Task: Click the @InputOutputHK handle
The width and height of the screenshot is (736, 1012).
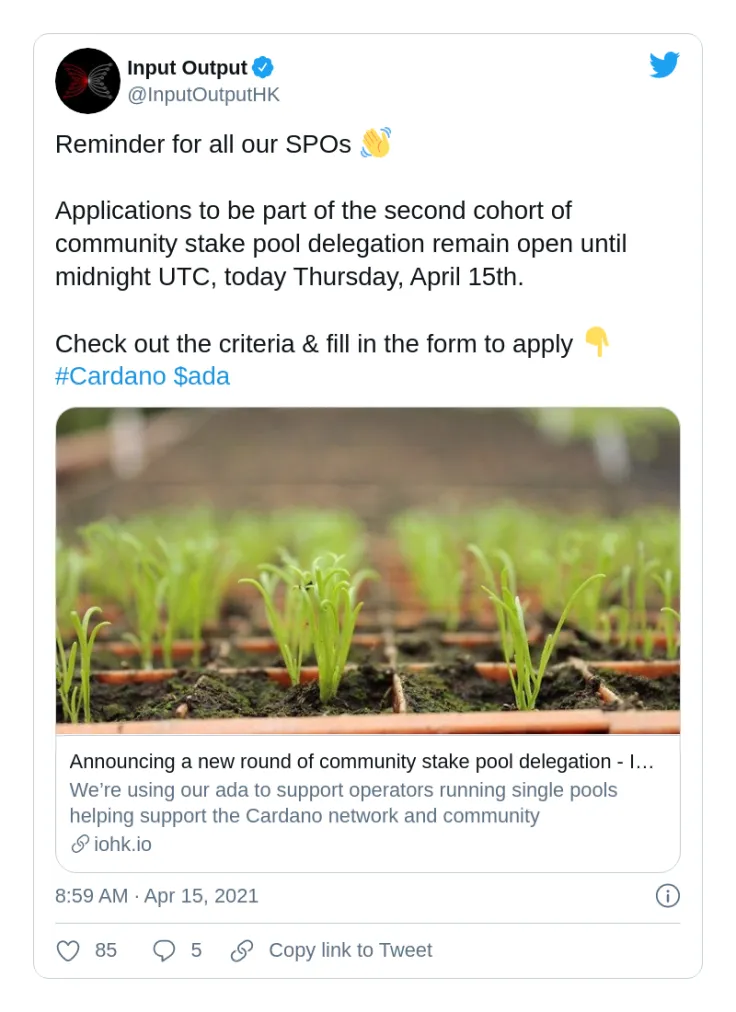Action: [203, 95]
